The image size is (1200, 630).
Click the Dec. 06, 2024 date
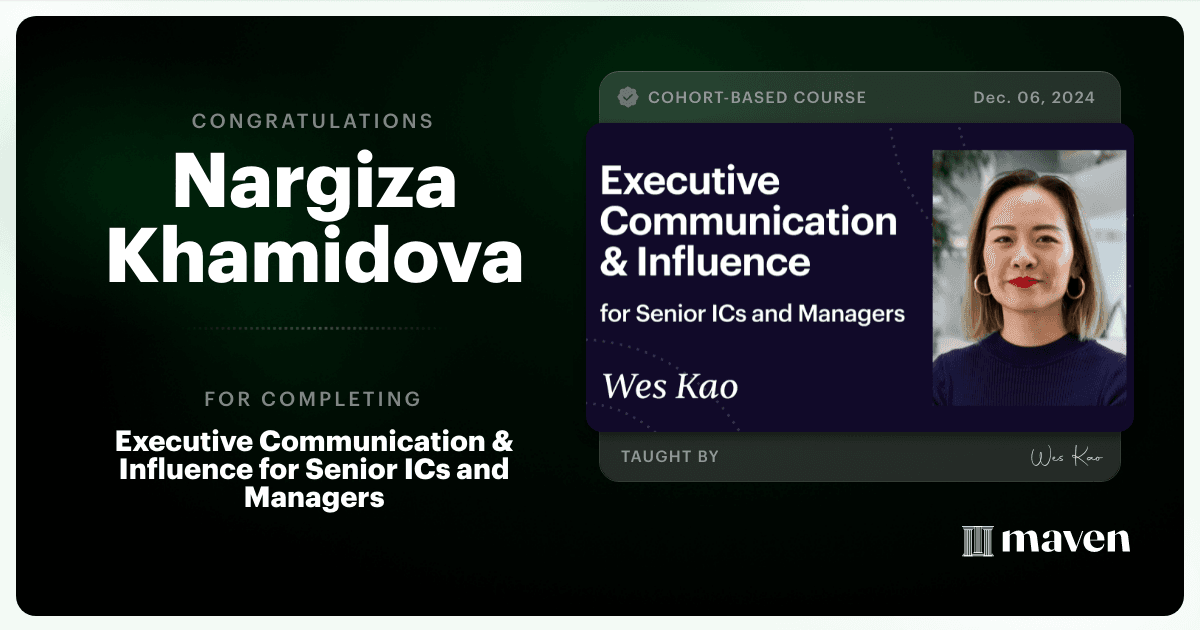point(1034,98)
